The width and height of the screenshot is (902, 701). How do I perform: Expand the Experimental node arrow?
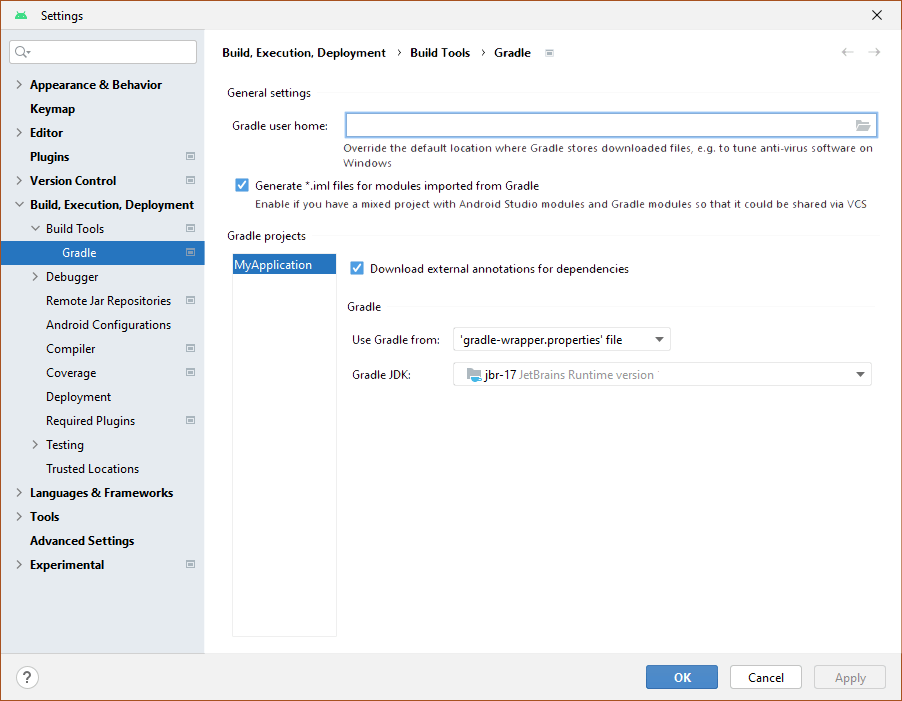coord(19,565)
